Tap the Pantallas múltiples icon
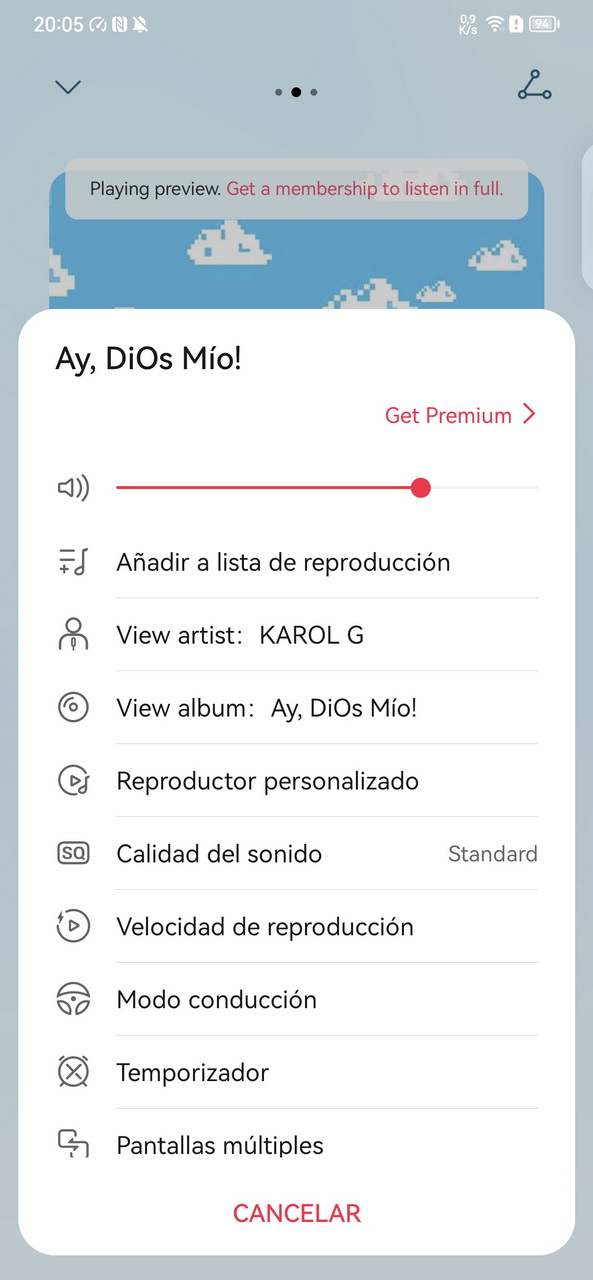The image size is (593, 1280). (x=73, y=1144)
